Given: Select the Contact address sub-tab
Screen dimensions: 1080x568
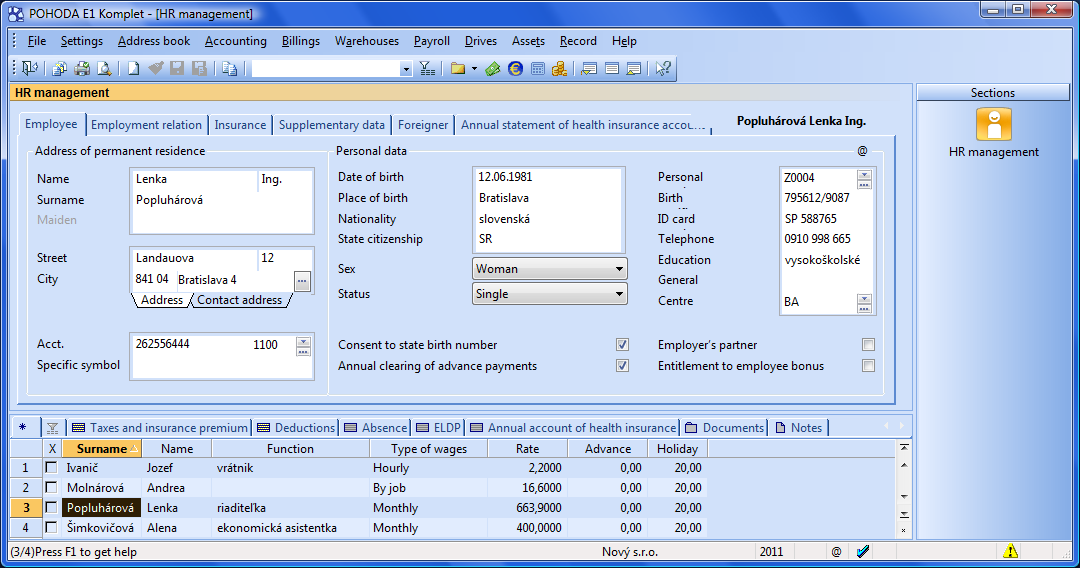Looking at the screenshot, I should coord(240,300).
